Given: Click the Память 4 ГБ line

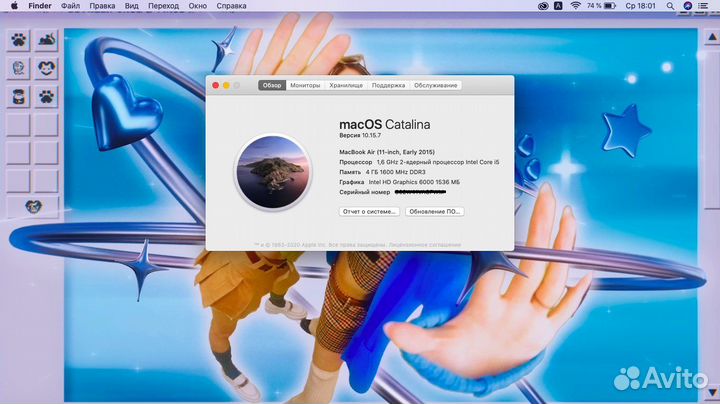Looking at the screenshot, I should point(382,172).
